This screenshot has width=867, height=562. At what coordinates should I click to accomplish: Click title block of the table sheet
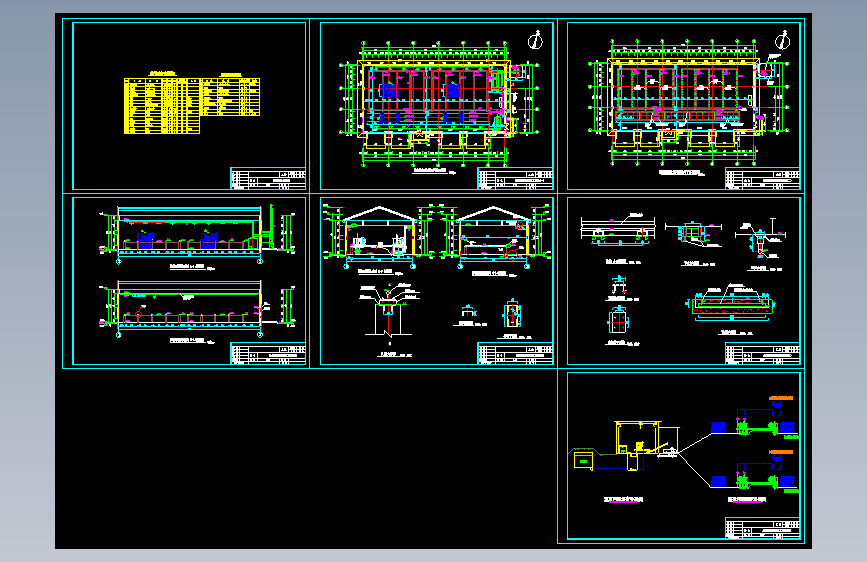[x=268, y=178]
